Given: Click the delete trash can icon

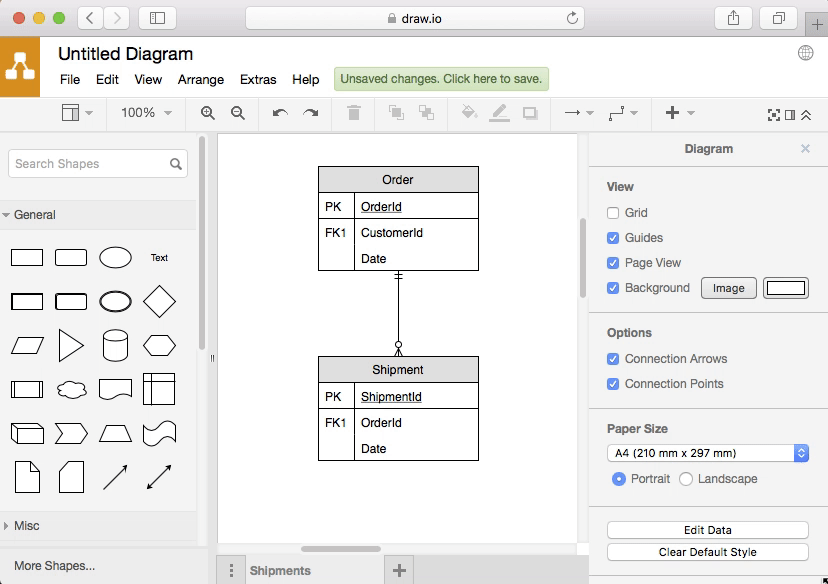Looking at the screenshot, I should pos(353,113).
